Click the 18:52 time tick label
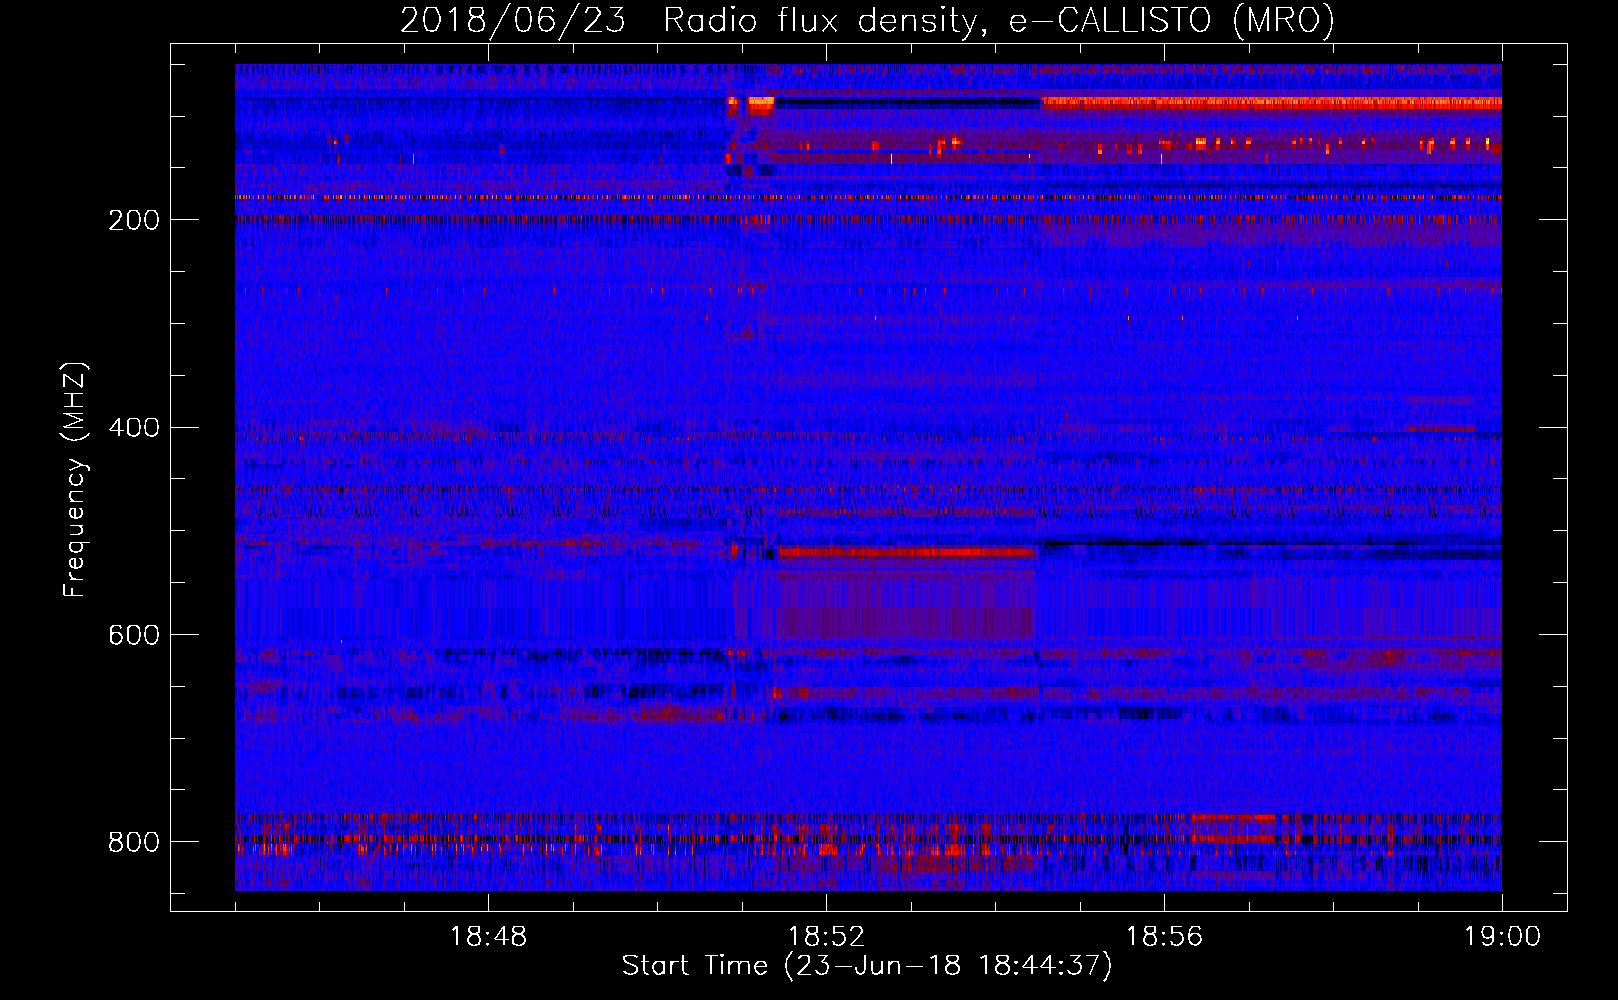The width and height of the screenshot is (1618, 1000). pos(826,937)
